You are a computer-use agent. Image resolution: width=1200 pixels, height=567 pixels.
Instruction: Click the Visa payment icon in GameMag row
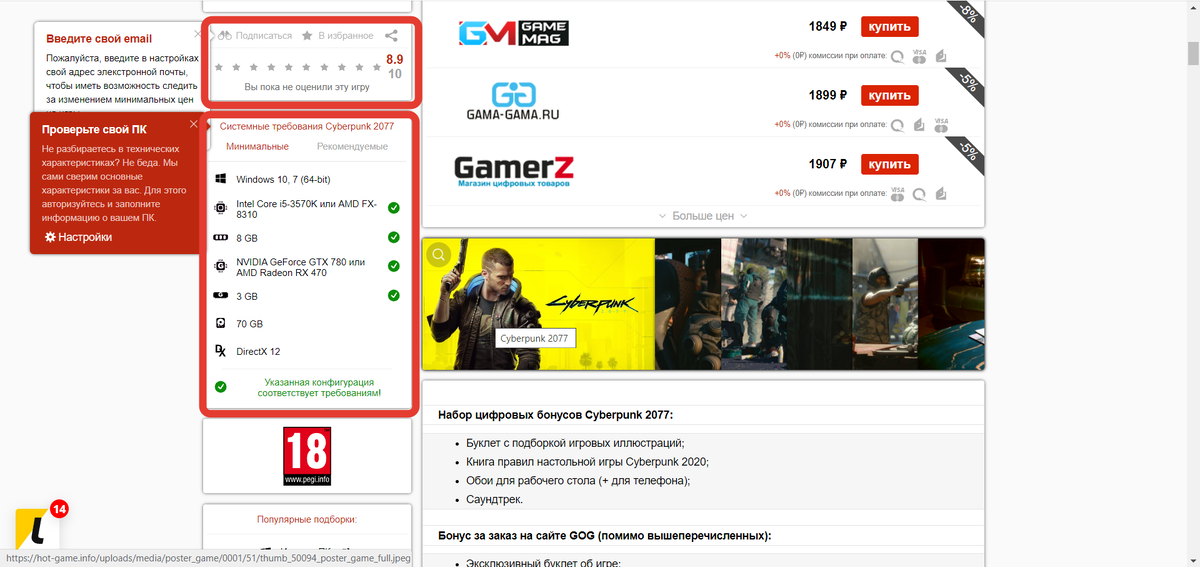[919, 56]
